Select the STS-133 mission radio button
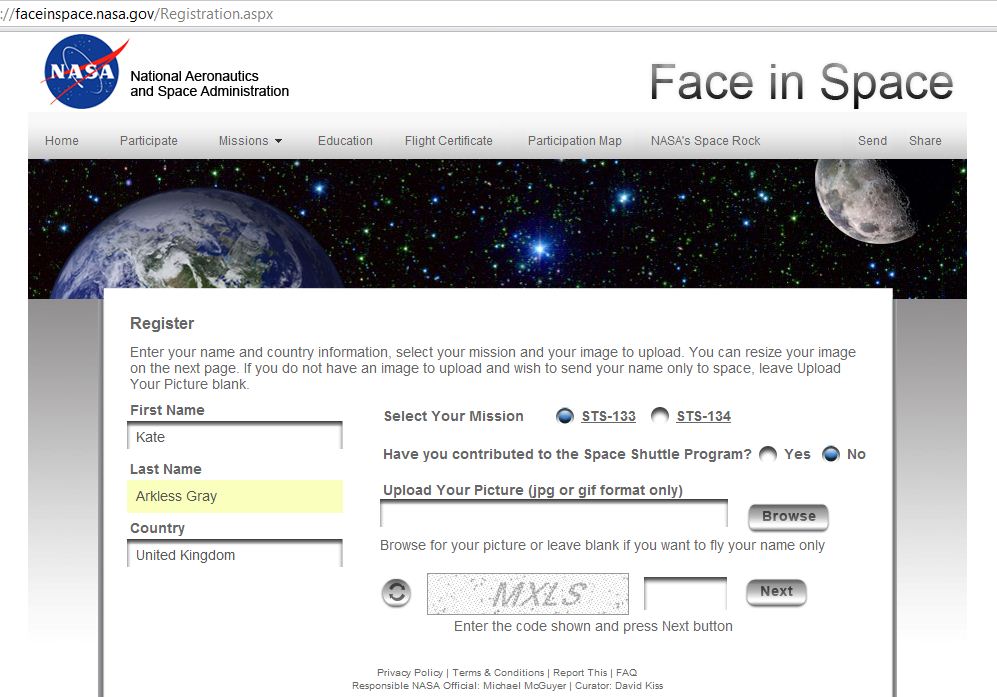The height and width of the screenshot is (697, 997). (565, 416)
